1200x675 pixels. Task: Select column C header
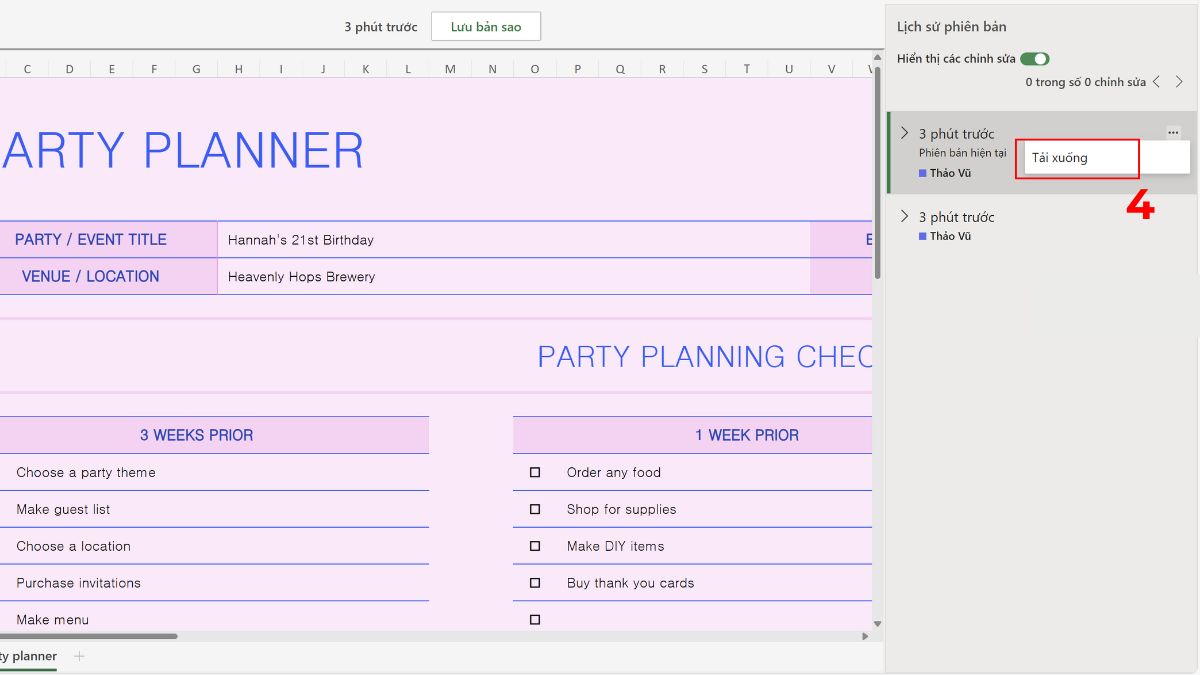(x=27, y=69)
